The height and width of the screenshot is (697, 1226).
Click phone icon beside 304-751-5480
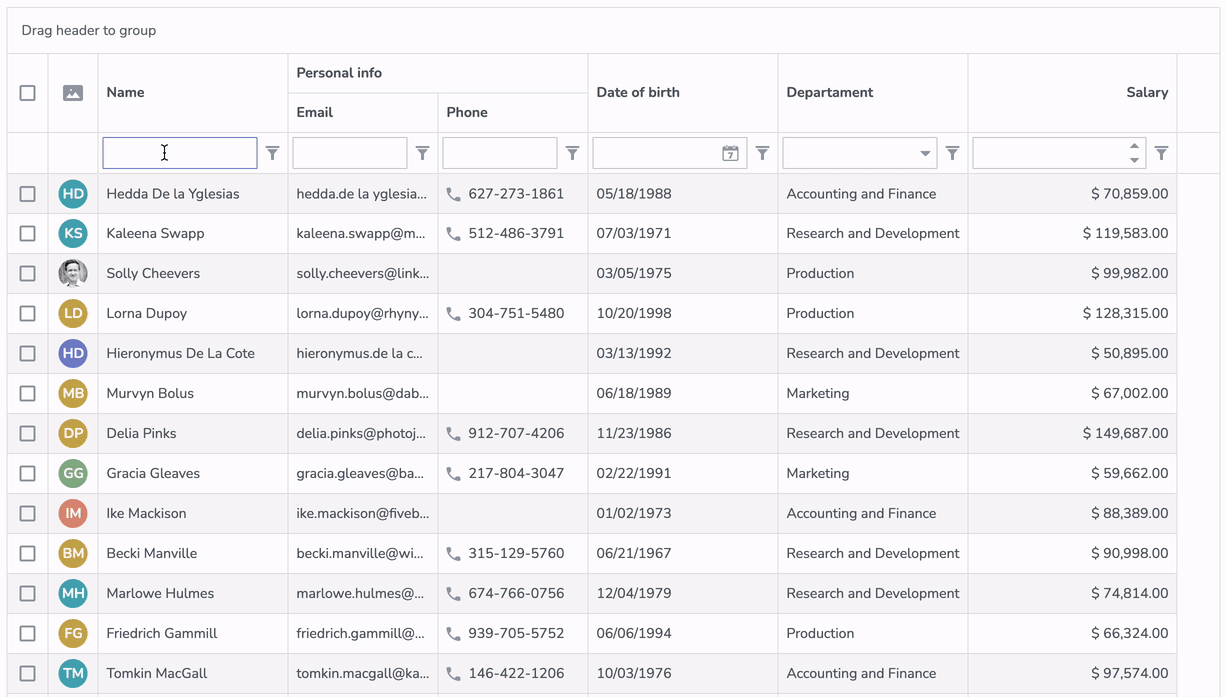(454, 314)
